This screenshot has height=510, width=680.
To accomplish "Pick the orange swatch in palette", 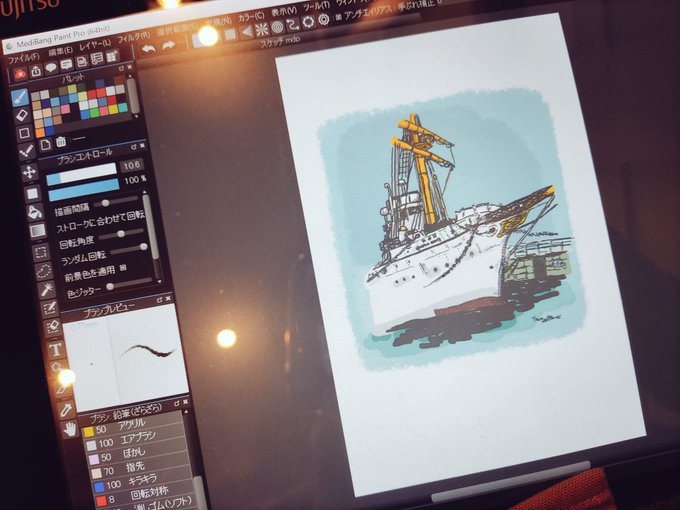I will (40, 132).
